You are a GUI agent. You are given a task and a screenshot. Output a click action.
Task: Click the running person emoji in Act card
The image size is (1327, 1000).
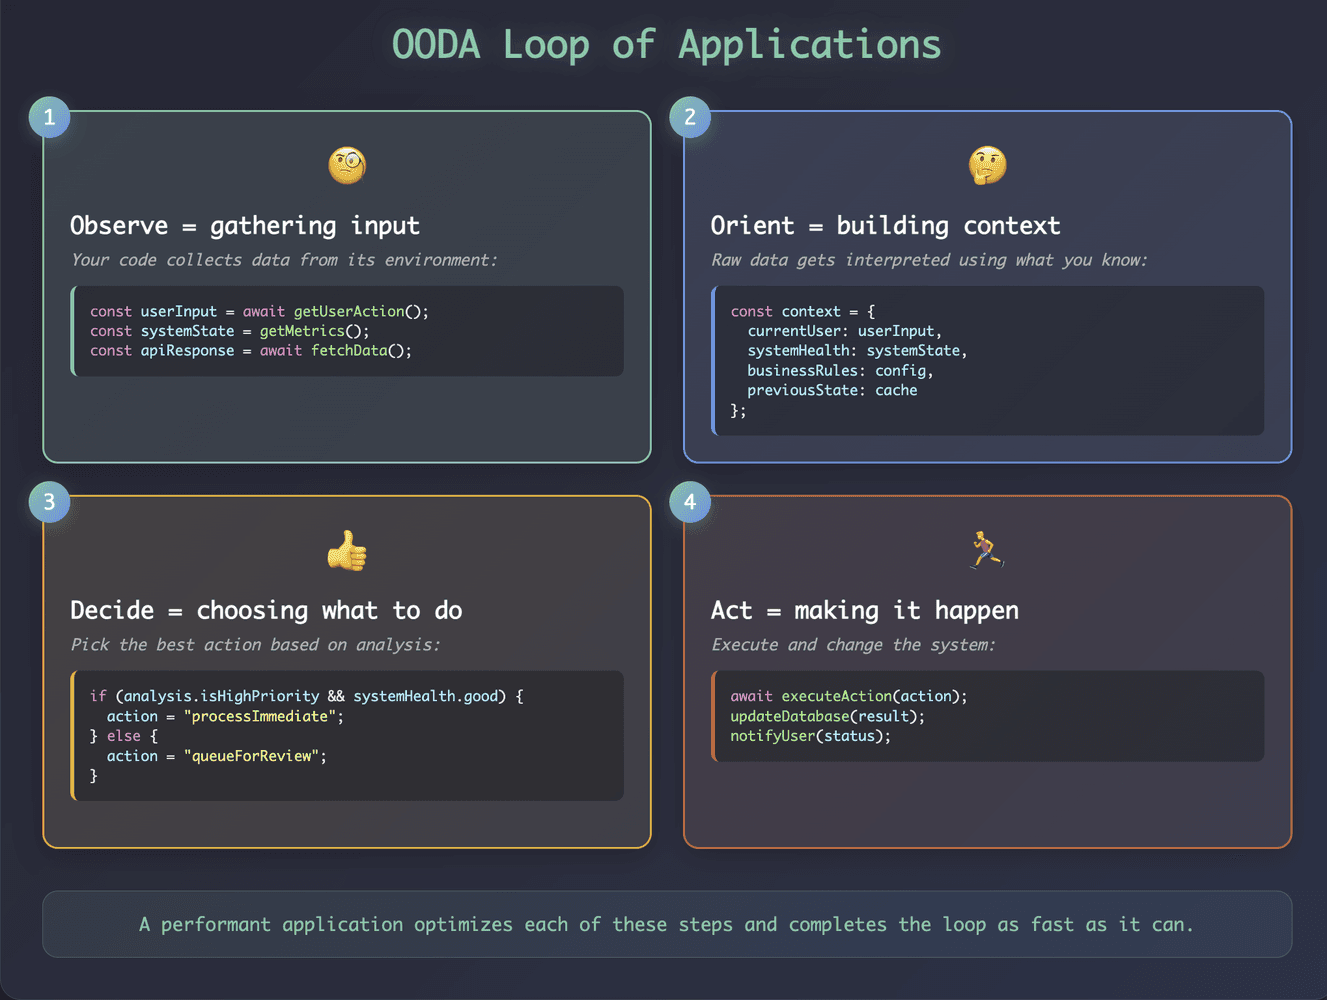pyautogui.click(x=987, y=550)
